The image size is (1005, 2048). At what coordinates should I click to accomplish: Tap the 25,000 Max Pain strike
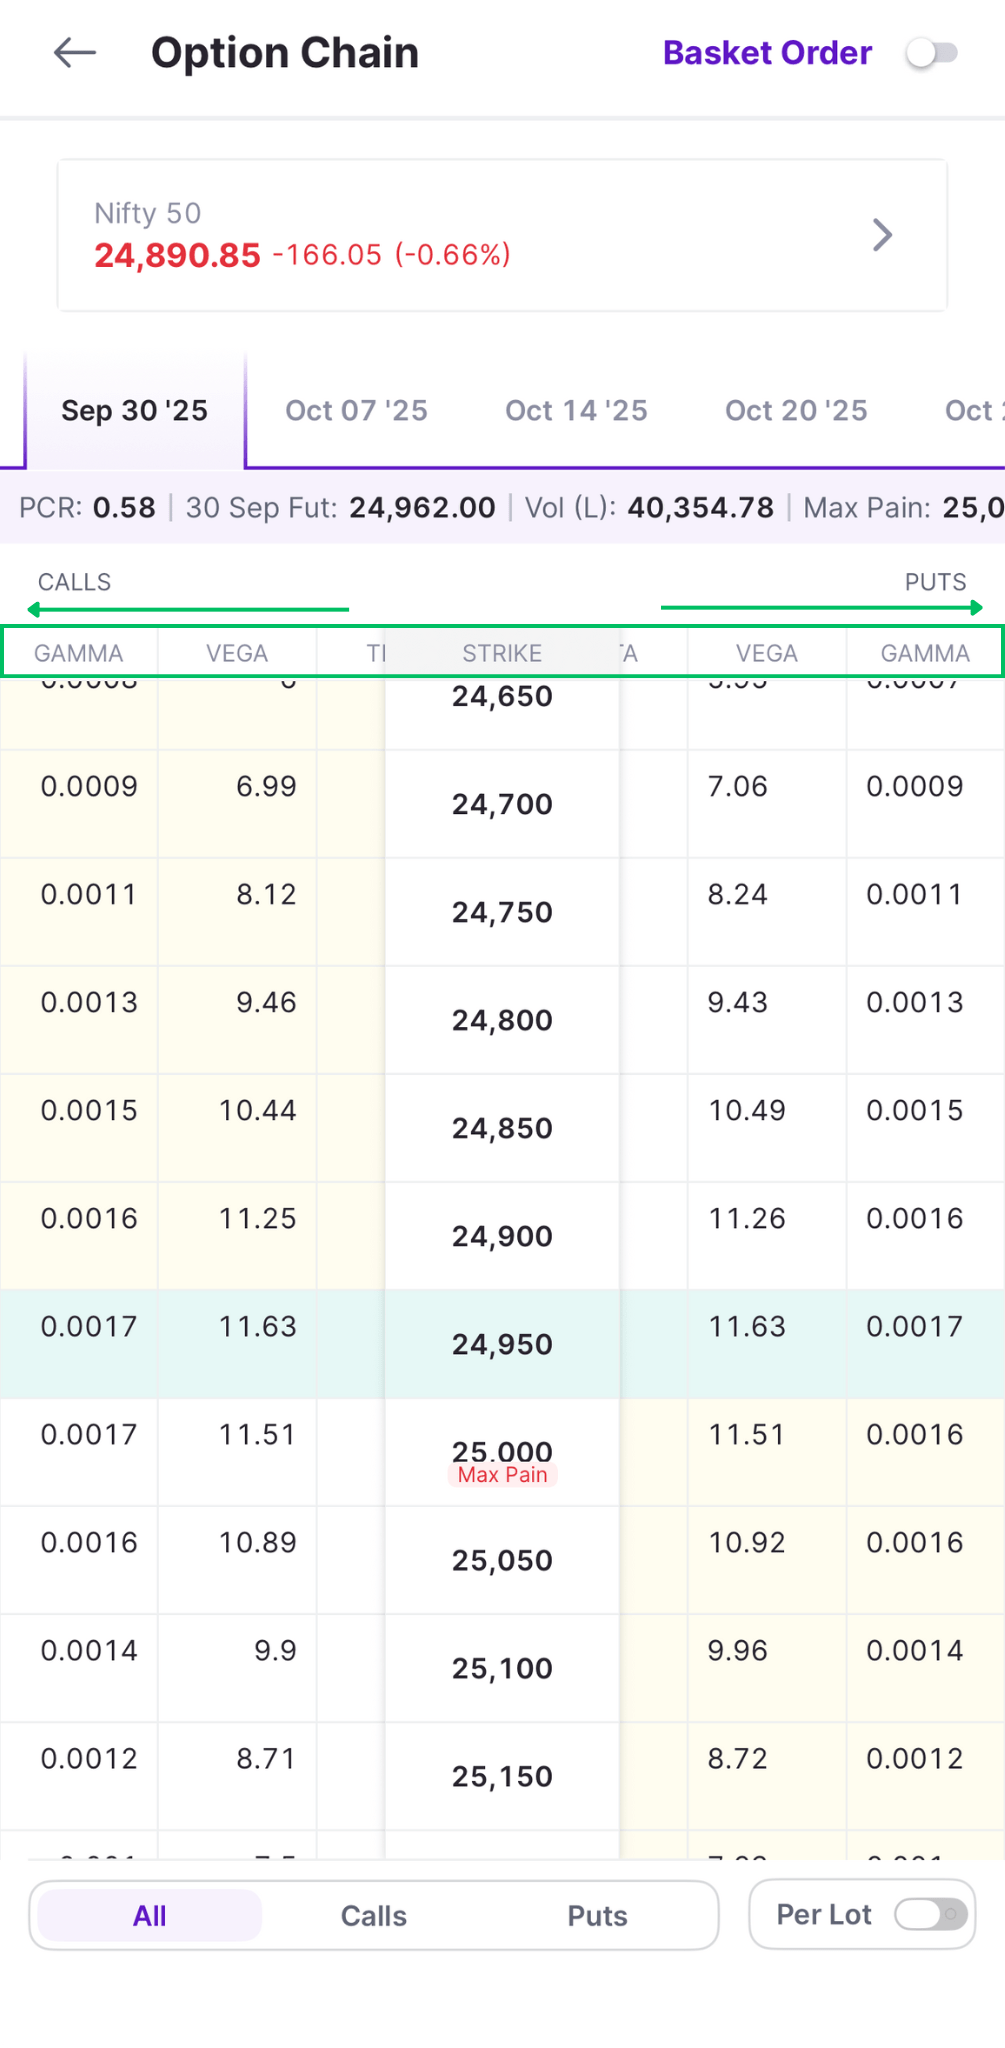(x=502, y=1453)
